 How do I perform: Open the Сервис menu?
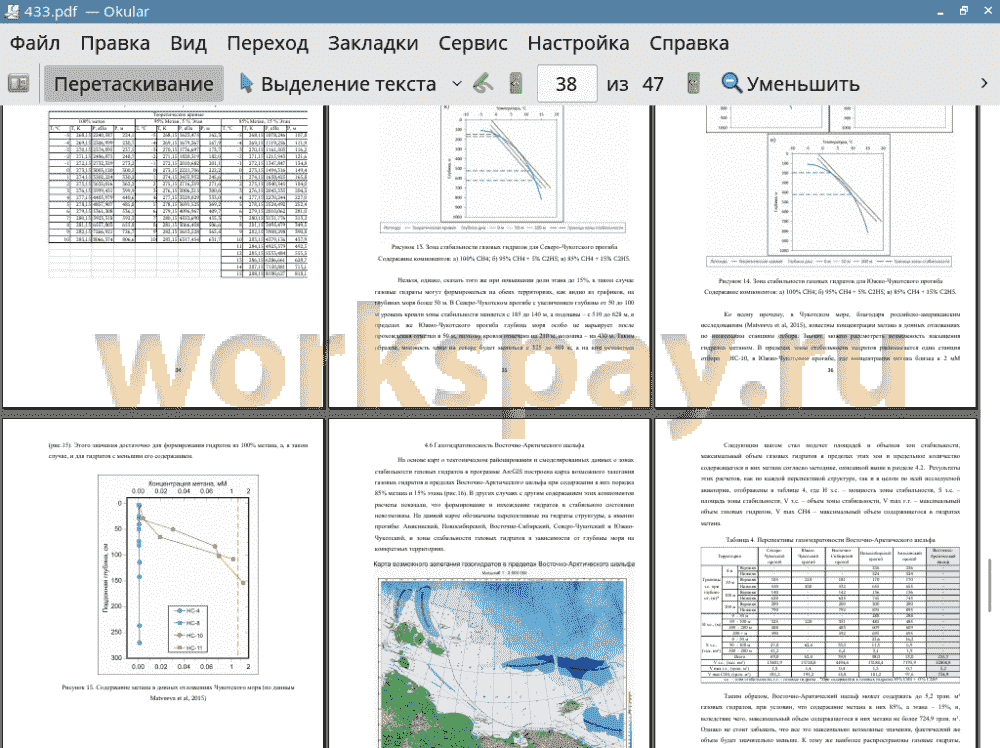tap(473, 43)
